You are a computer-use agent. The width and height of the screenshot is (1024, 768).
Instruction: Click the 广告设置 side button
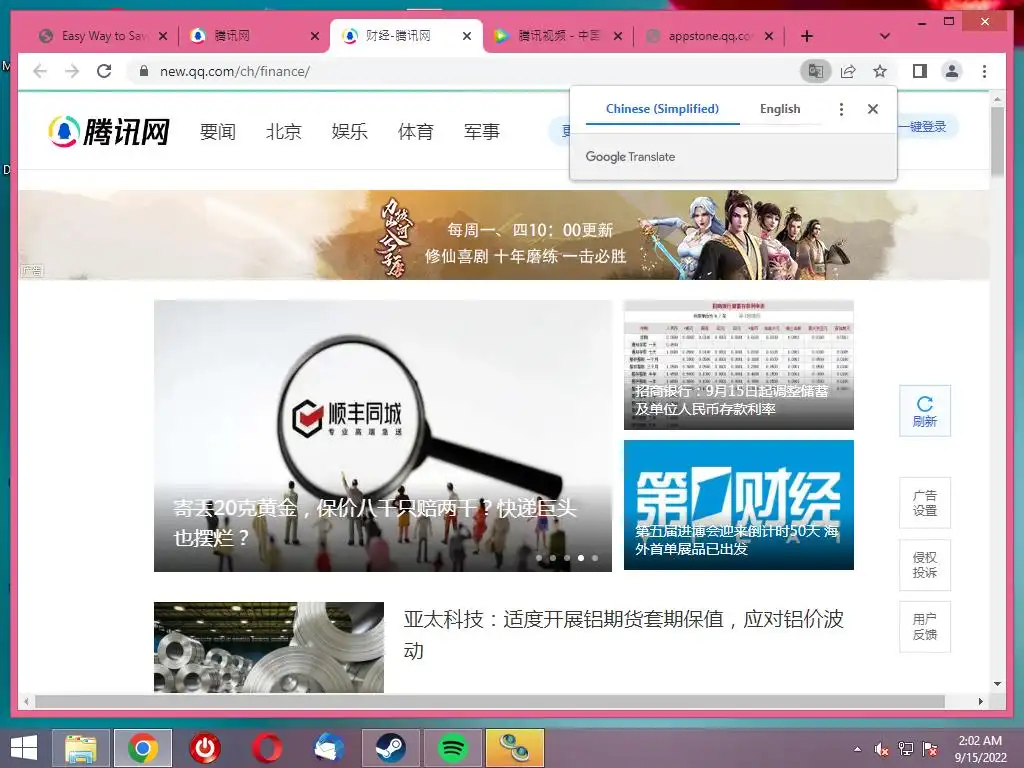[925, 503]
